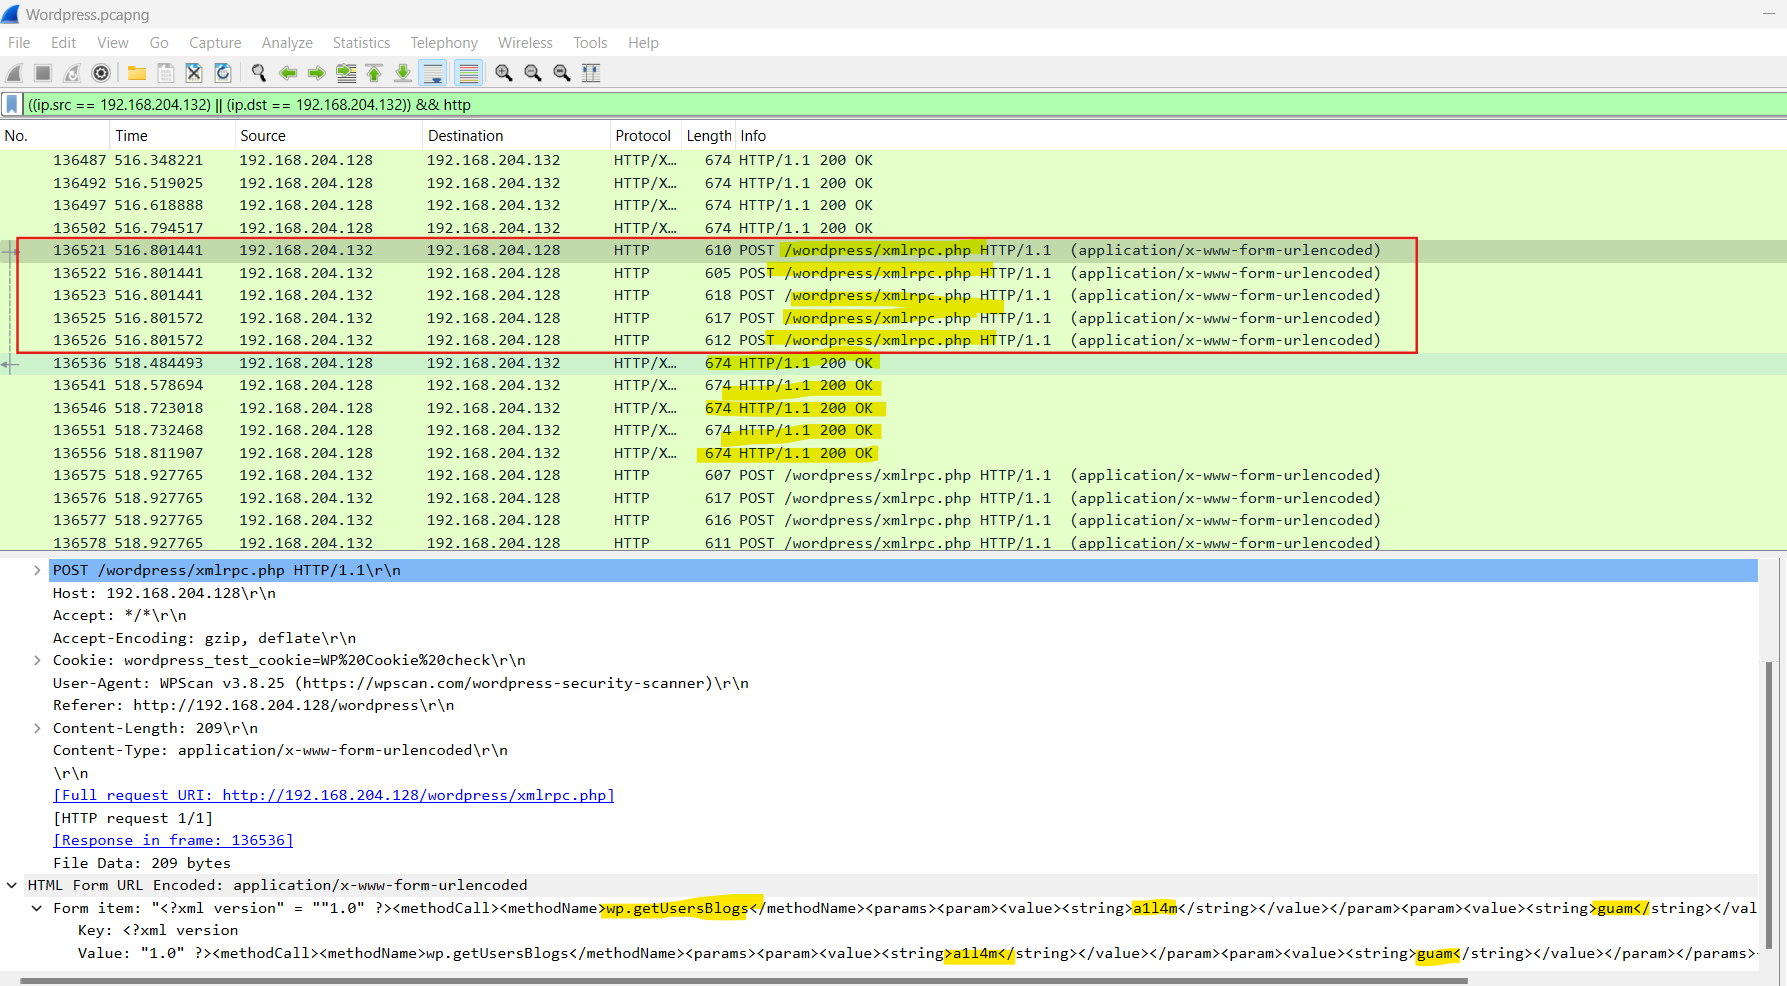This screenshot has width=1787, height=986.
Task: Open the Analyze menu
Action: [x=287, y=43]
